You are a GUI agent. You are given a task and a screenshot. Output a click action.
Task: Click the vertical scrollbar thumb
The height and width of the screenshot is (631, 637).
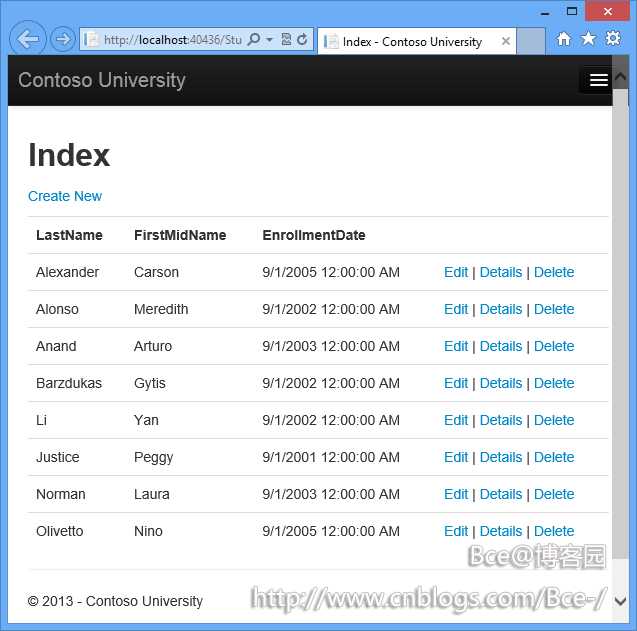tap(620, 324)
